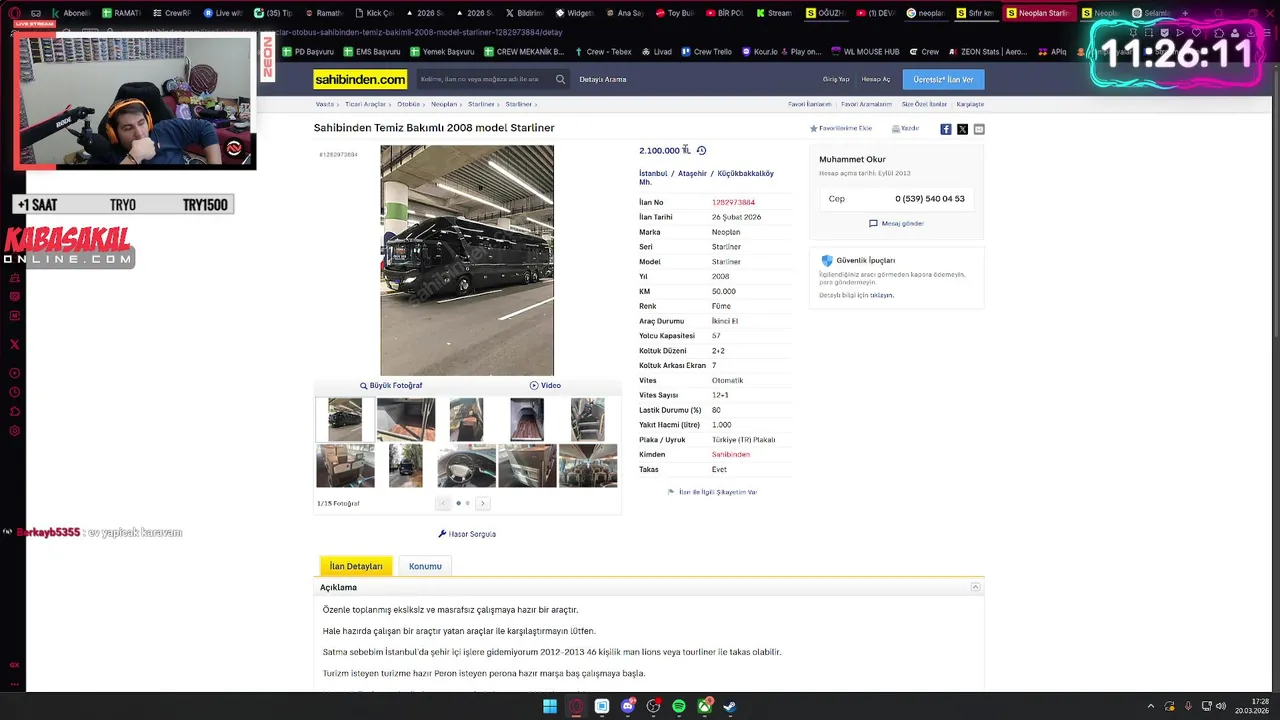Click İstanbul location link

[653, 173]
